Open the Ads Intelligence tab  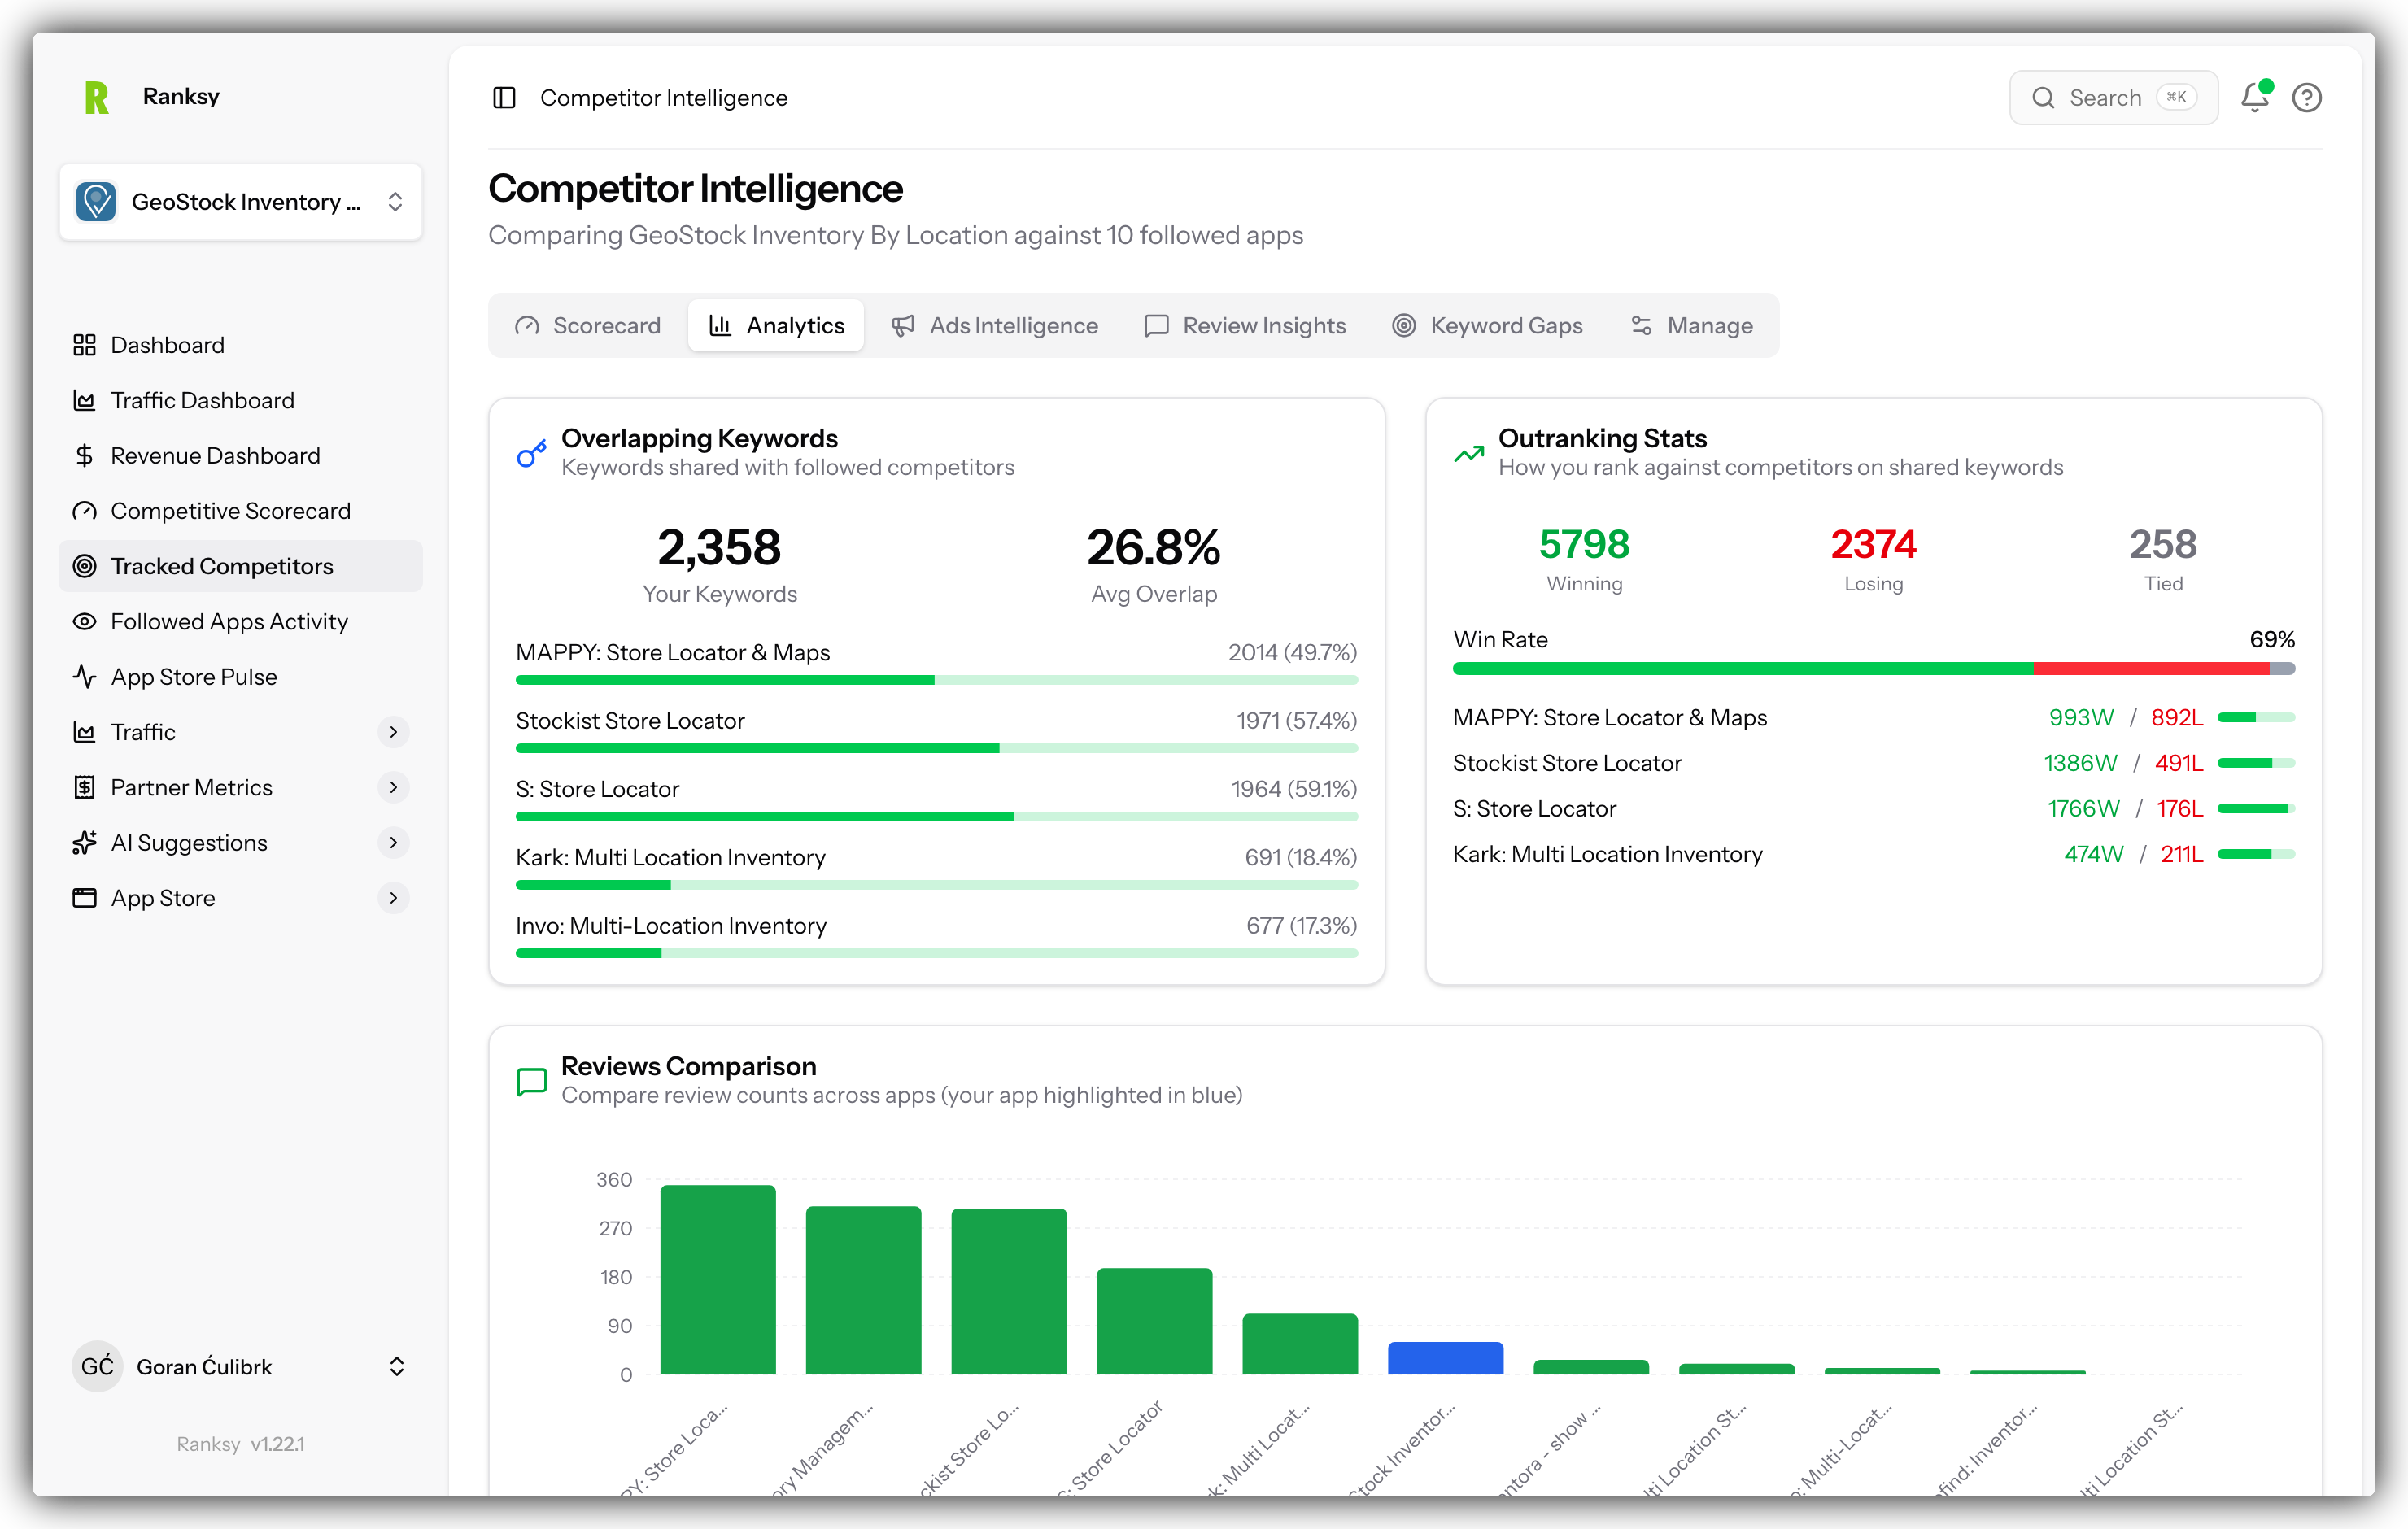pos(995,325)
